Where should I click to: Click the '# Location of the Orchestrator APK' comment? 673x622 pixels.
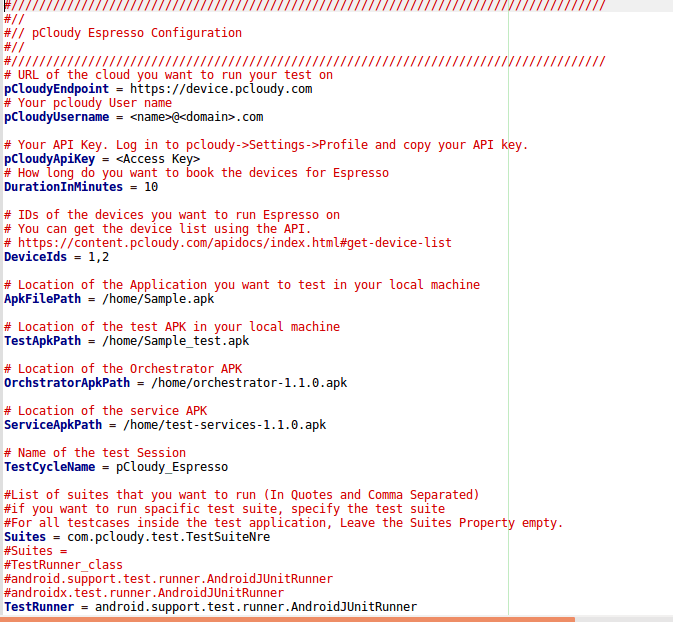point(123,369)
